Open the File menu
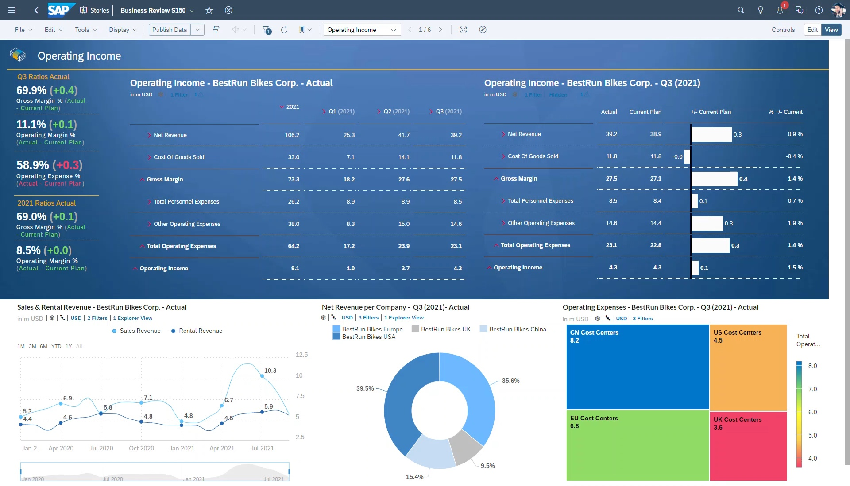This screenshot has height=486, width=850. pyautogui.click(x=22, y=30)
